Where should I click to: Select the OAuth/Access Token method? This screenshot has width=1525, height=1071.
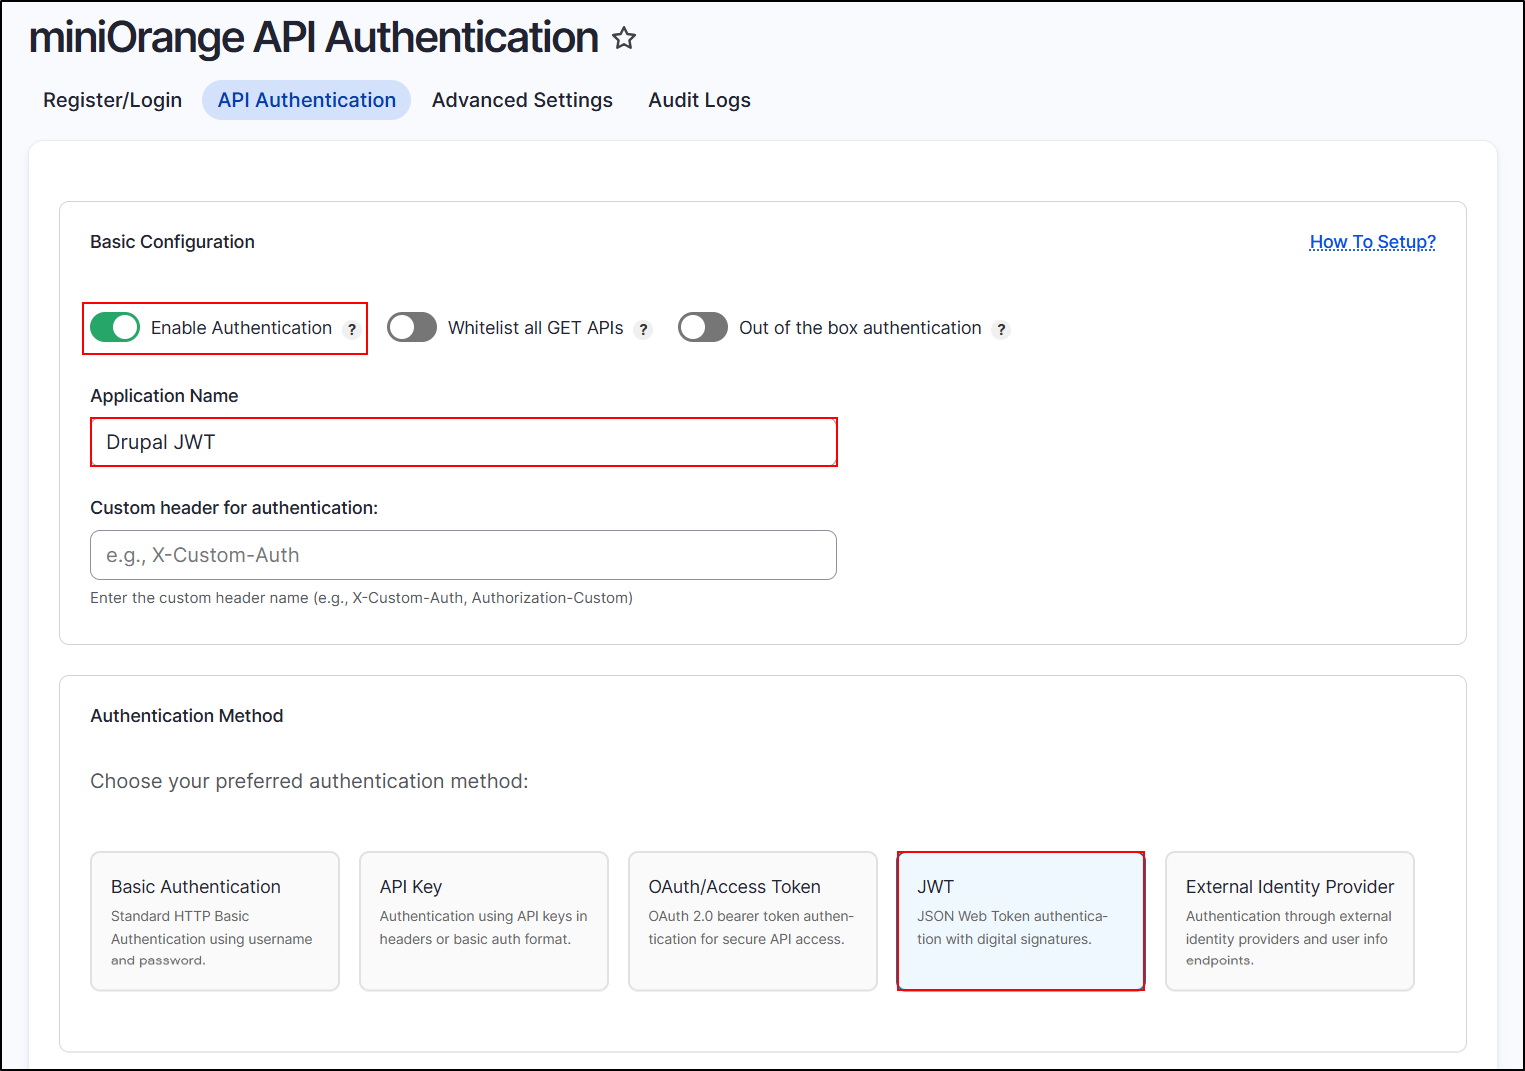[752, 920]
